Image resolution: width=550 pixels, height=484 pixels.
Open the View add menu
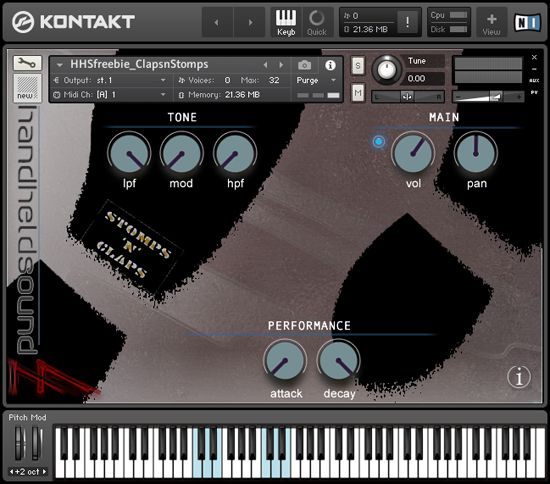pyautogui.click(x=491, y=23)
